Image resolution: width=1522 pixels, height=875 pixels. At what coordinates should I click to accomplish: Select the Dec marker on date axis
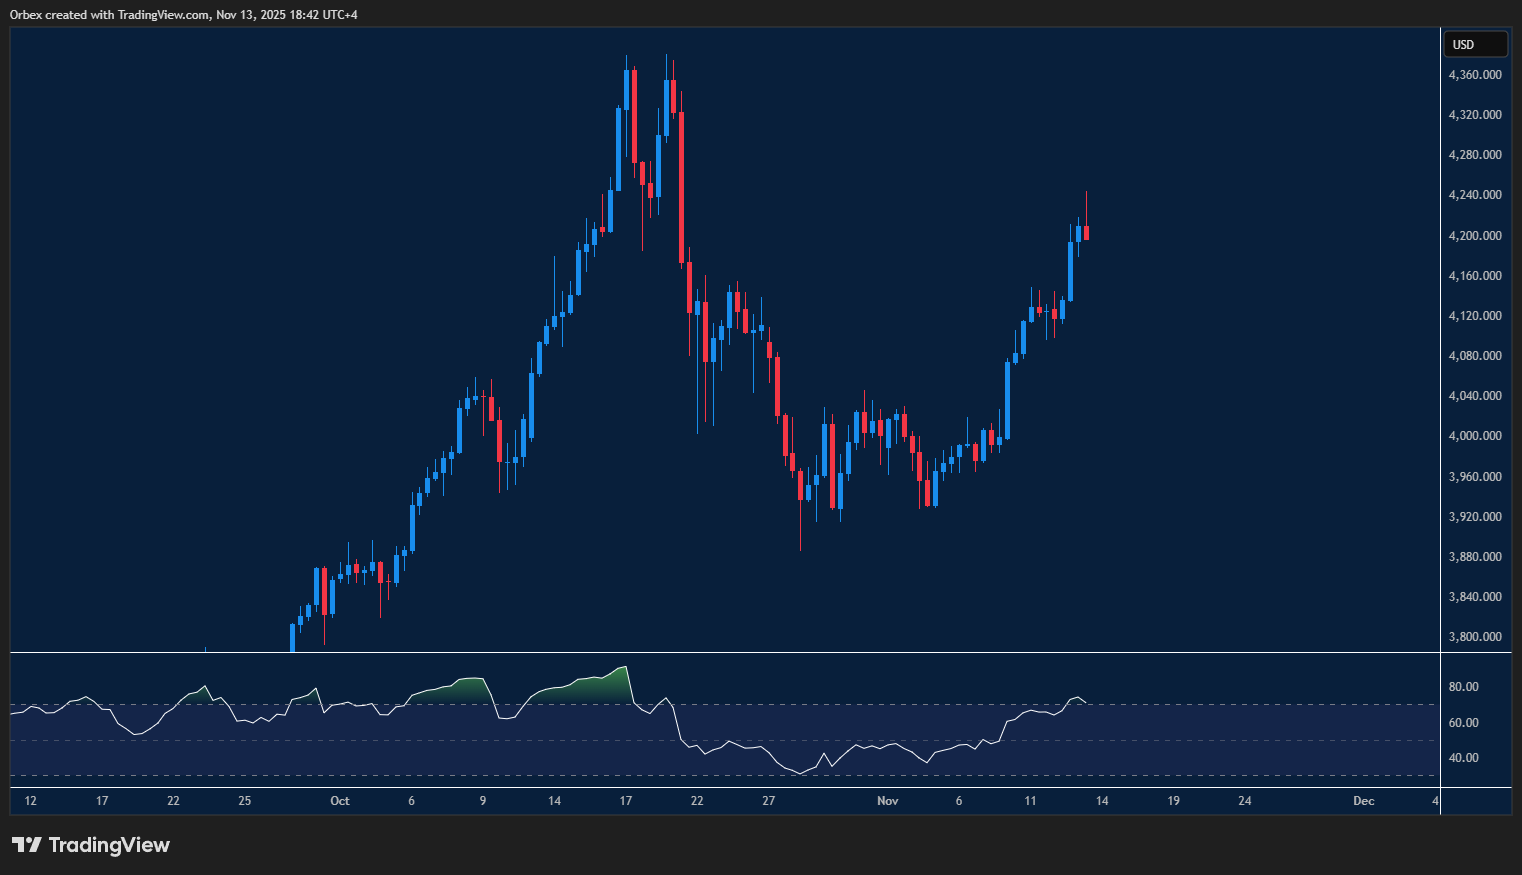tap(1363, 801)
